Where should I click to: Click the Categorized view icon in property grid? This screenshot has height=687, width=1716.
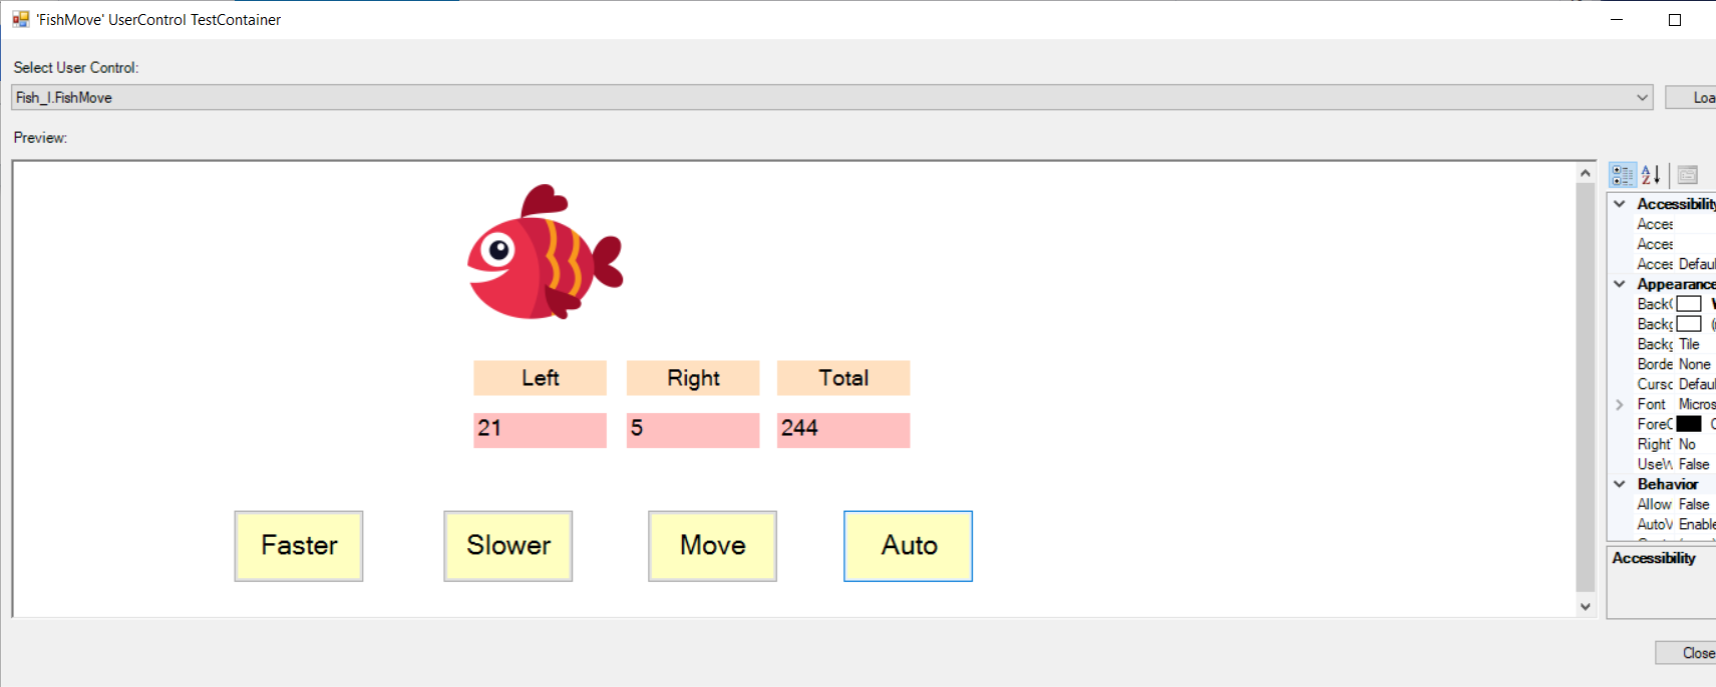click(x=1622, y=175)
